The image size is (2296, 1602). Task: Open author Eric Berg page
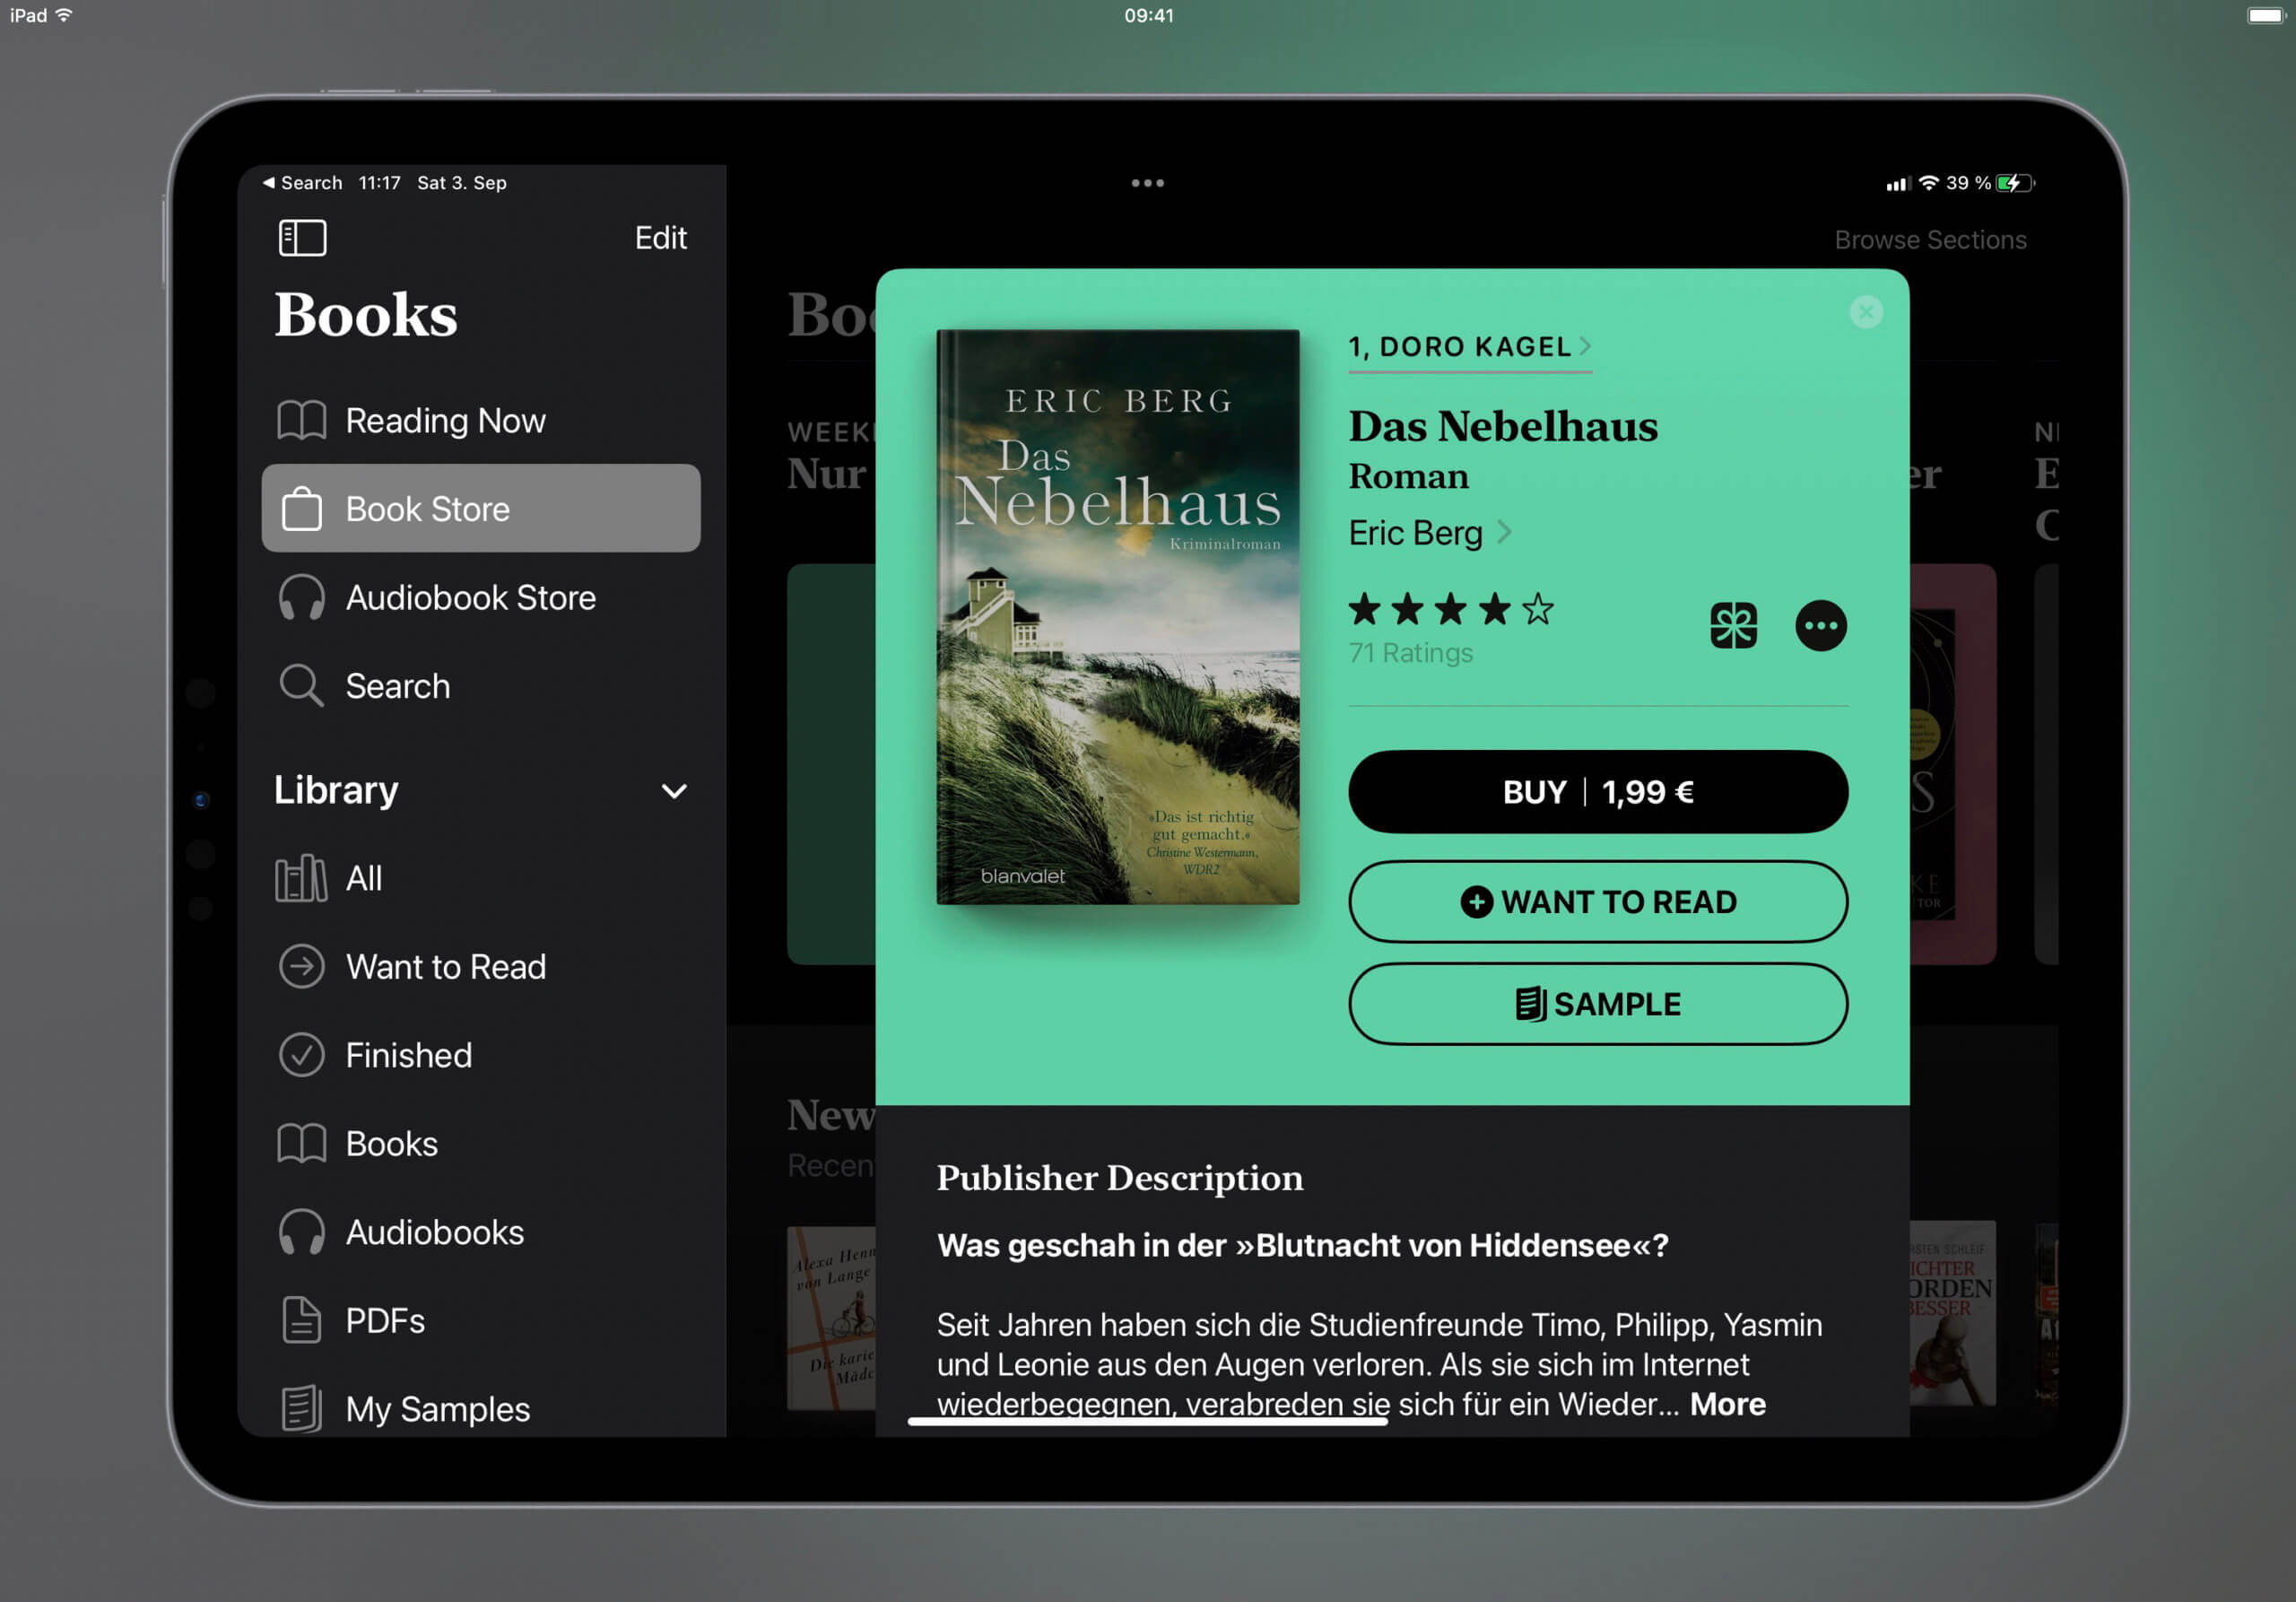[x=1430, y=532]
